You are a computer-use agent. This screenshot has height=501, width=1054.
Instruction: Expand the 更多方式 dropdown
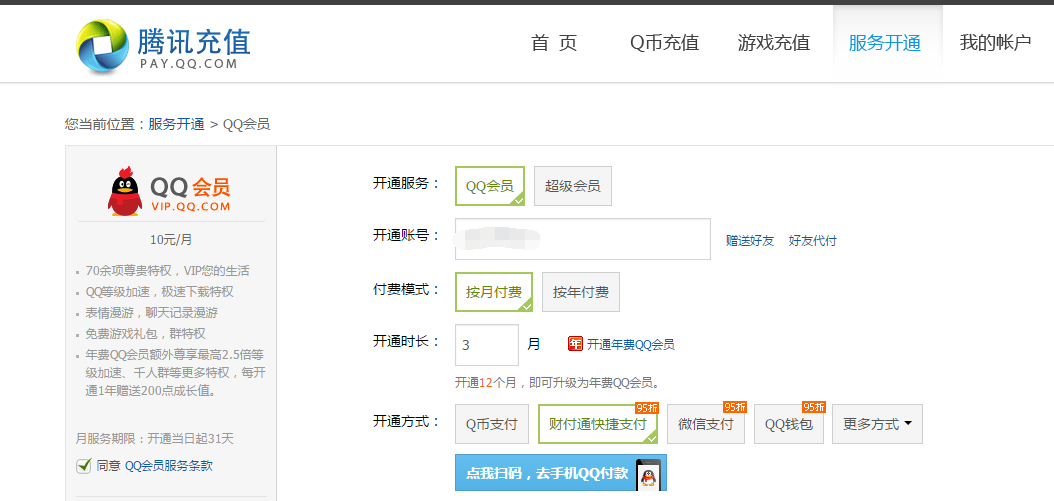[x=877, y=424]
